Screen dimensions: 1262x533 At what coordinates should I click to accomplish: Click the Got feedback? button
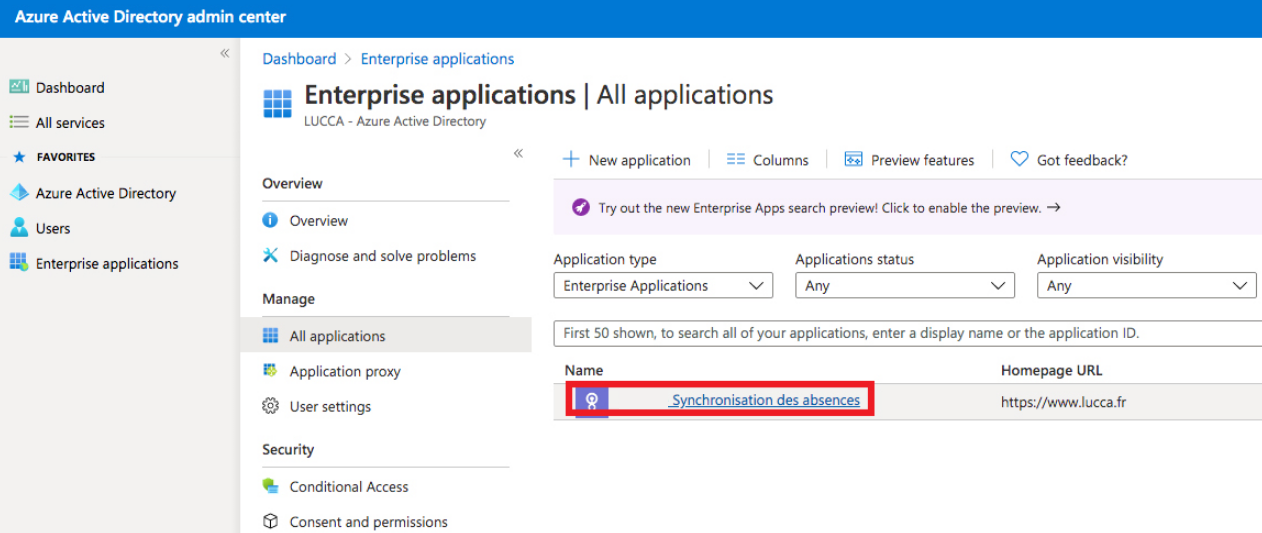coord(1069,159)
